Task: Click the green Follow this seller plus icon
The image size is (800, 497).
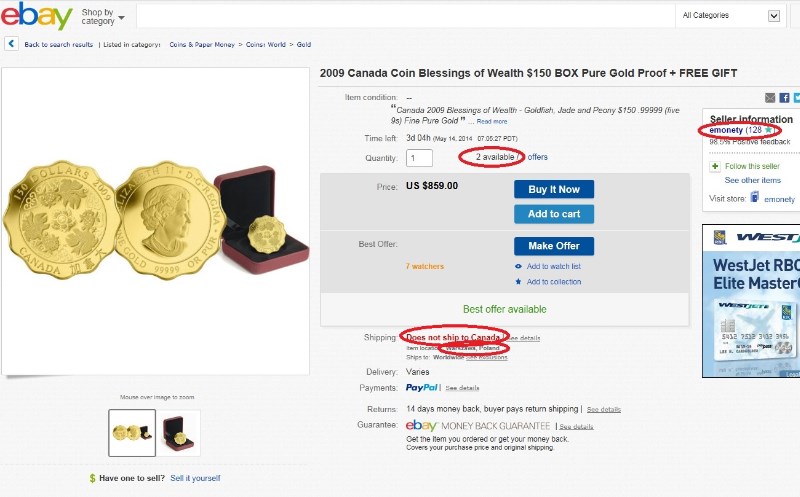Action: click(x=714, y=166)
